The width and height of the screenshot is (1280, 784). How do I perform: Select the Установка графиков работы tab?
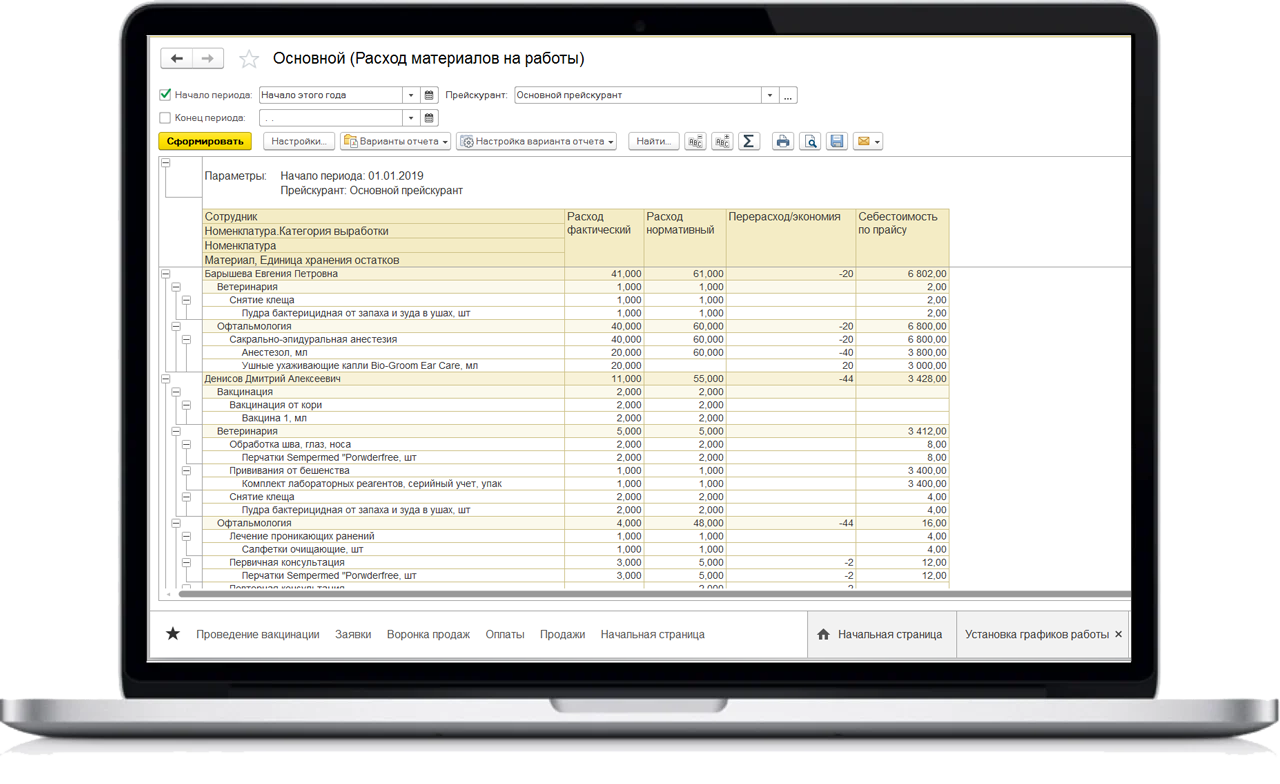pos(1036,635)
